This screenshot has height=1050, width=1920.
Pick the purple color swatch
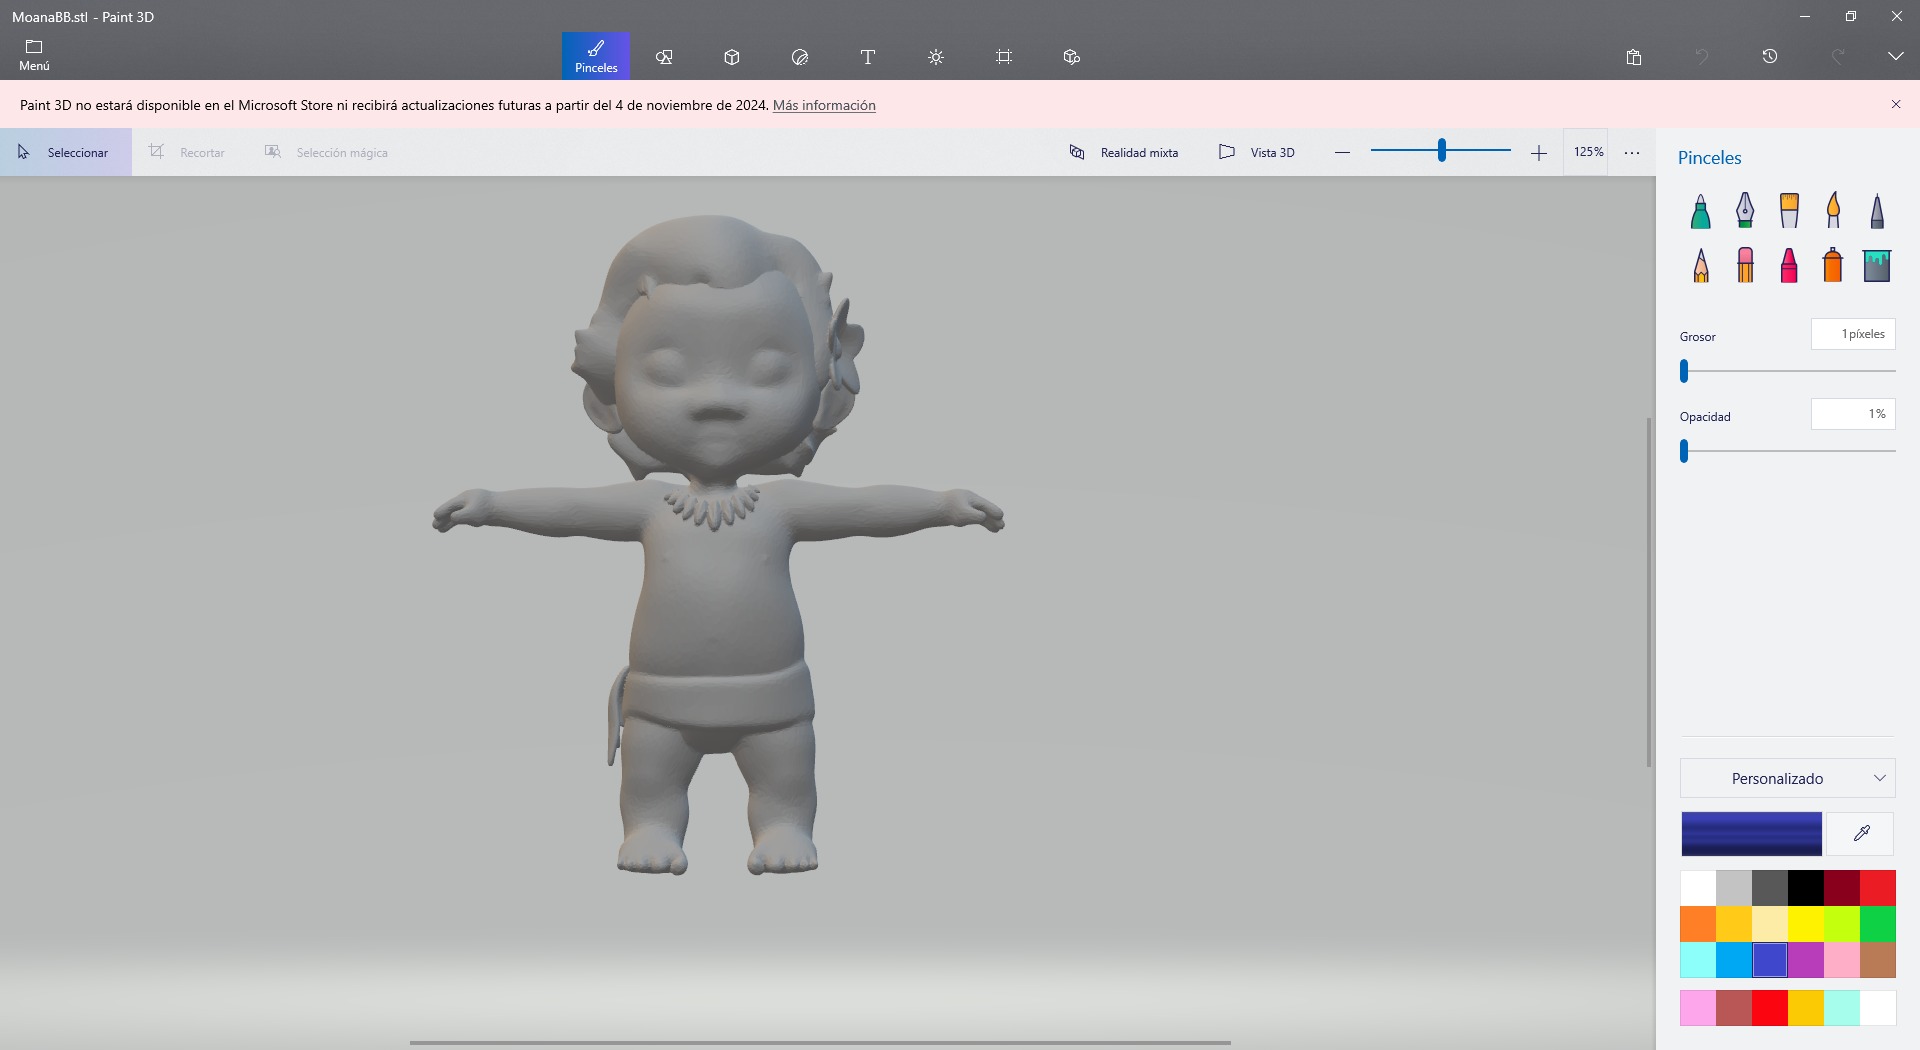(x=1806, y=960)
